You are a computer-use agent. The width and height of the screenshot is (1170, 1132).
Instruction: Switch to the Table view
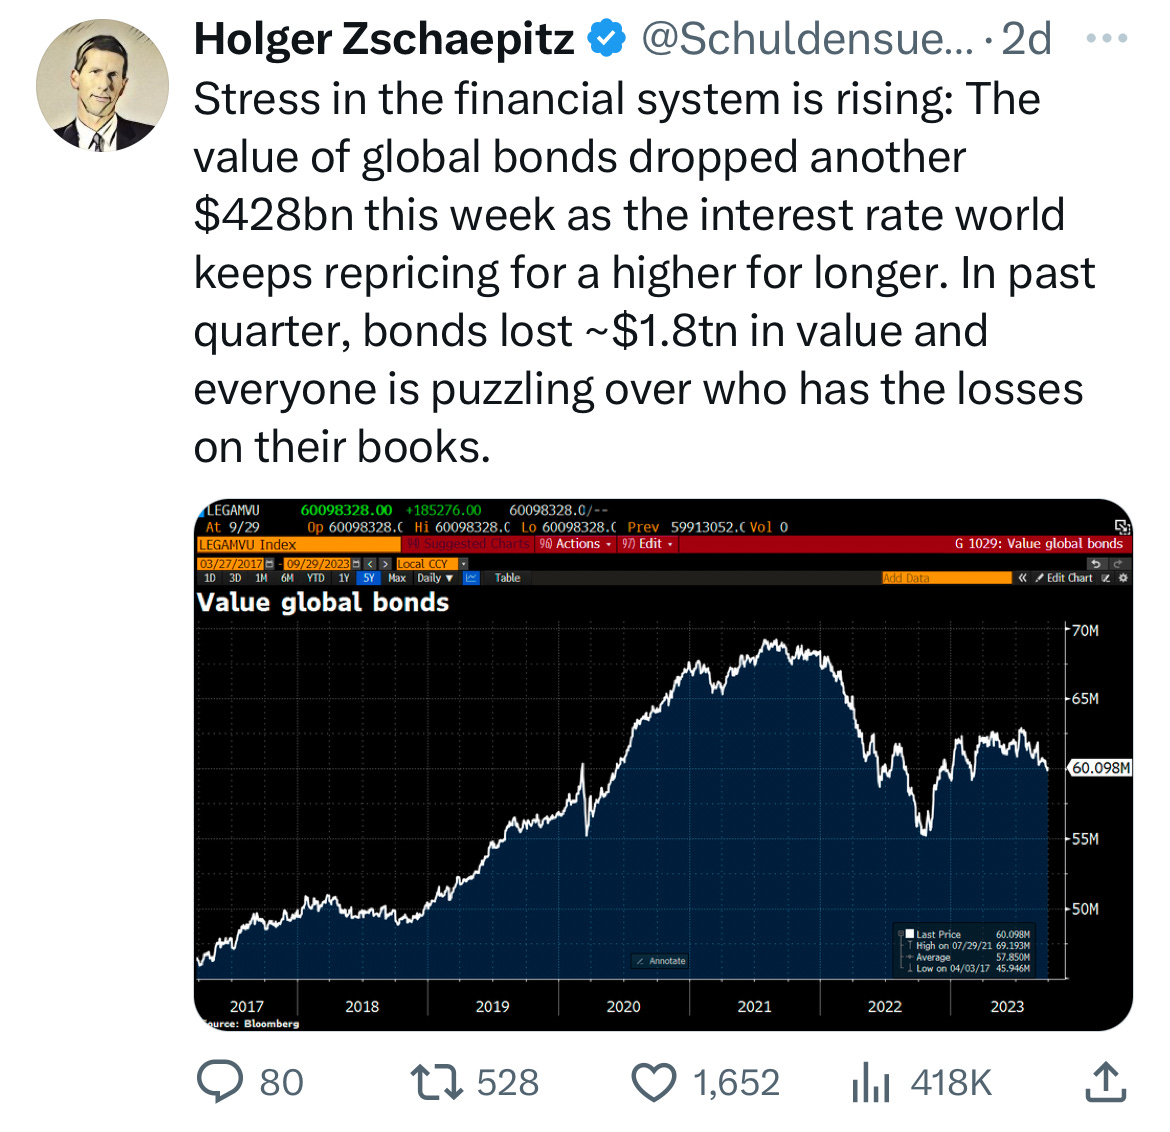coord(507,578)
